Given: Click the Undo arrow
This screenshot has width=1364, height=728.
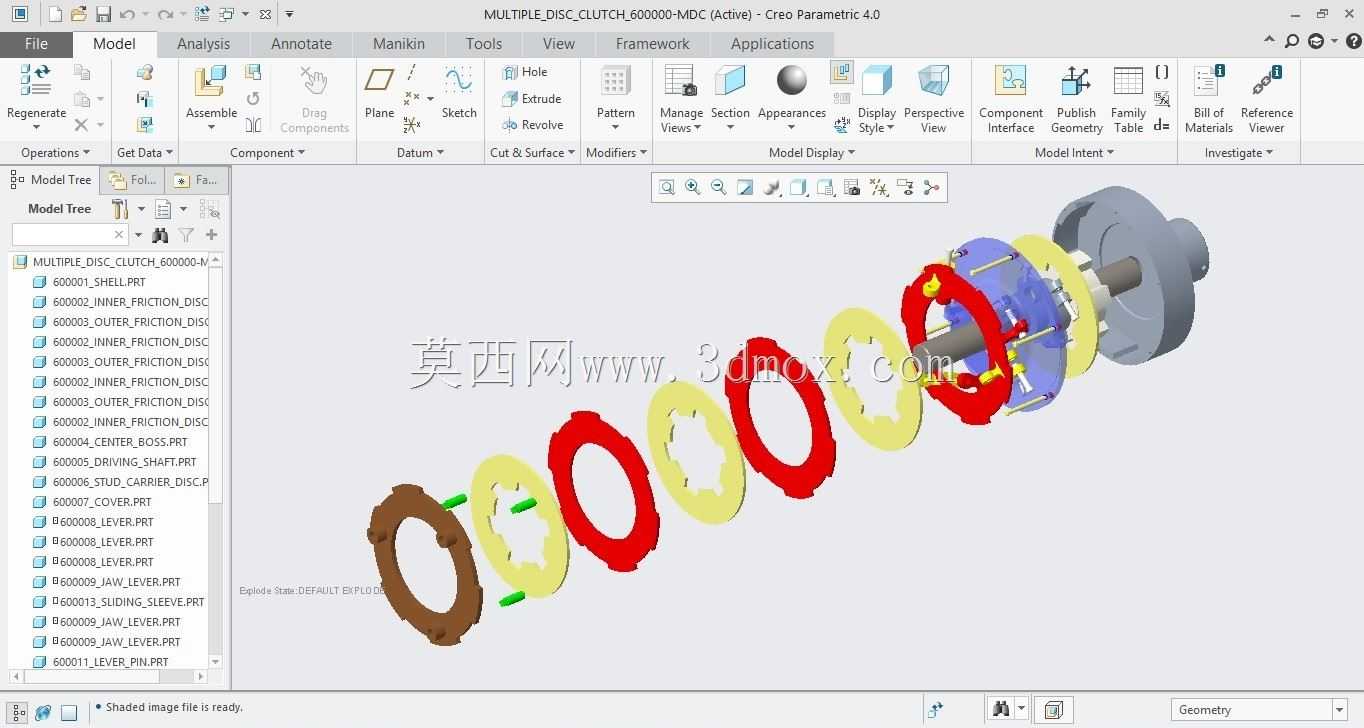Looking at the screenshot, I should pos(126,14).
